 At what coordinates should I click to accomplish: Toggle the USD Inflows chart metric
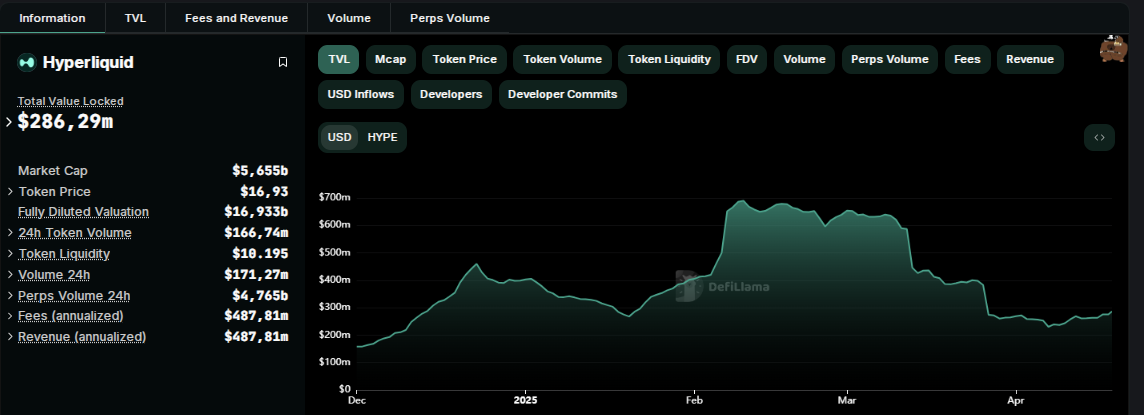(361, 94)
